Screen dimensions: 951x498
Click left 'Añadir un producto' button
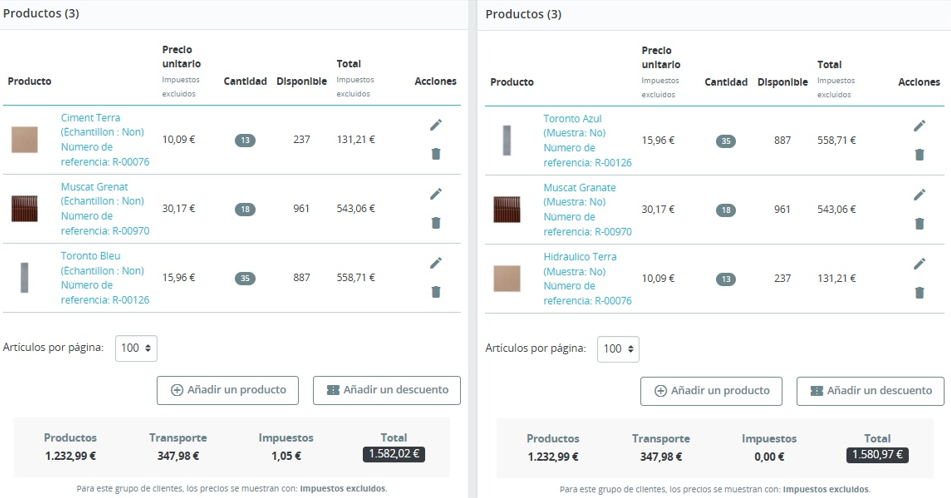click(x=228, y=390)
